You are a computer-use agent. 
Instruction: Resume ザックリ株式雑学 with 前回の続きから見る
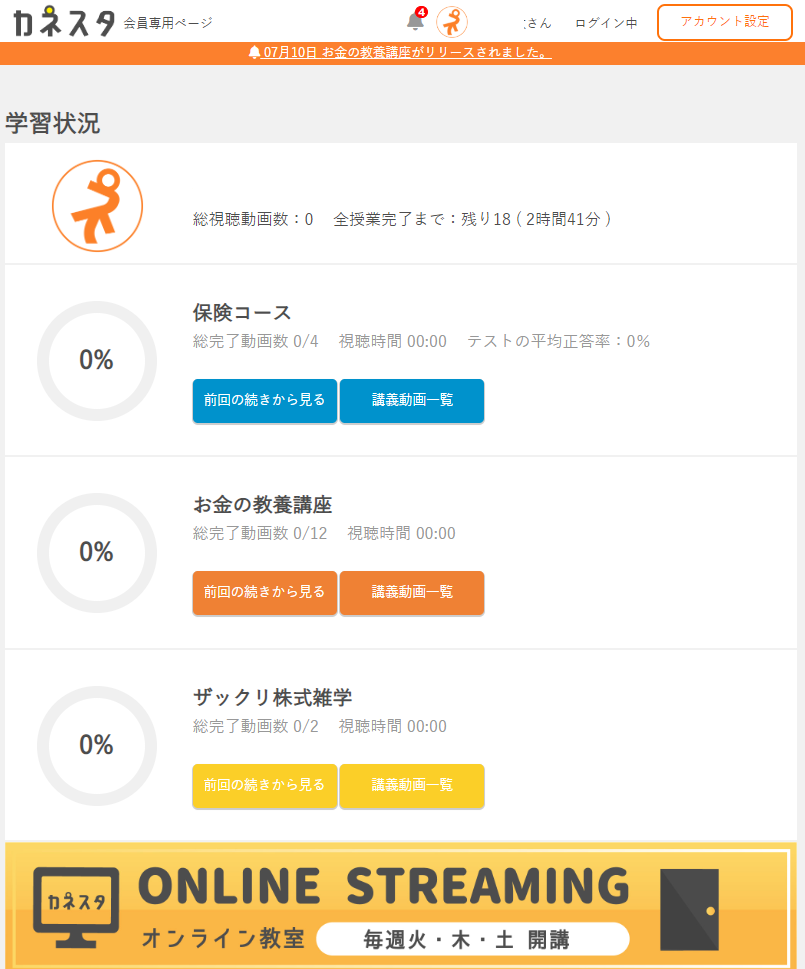tap(265, 785)
